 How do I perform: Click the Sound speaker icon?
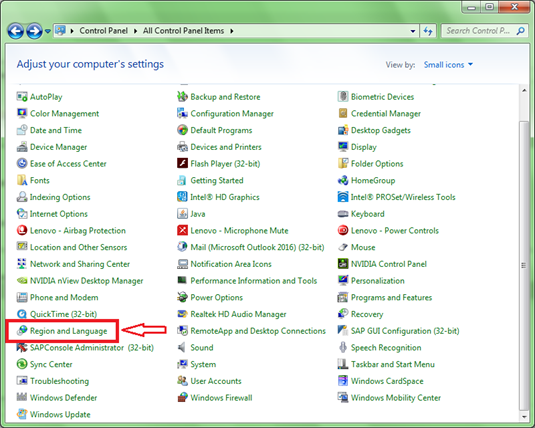click(x=182, y=347)
